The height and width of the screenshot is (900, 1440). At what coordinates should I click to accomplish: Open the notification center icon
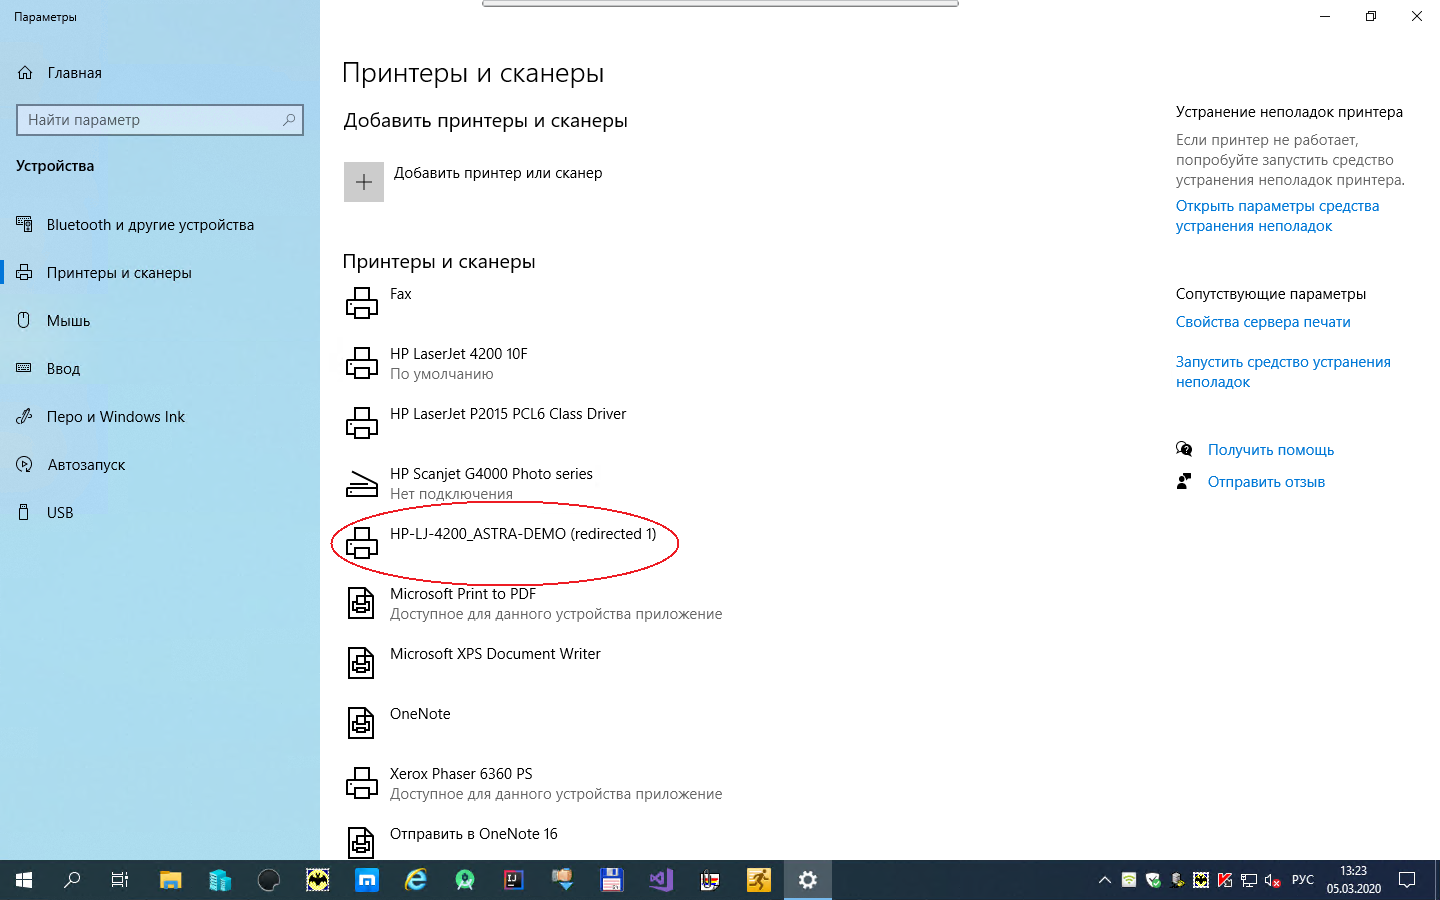[1407, 880]
